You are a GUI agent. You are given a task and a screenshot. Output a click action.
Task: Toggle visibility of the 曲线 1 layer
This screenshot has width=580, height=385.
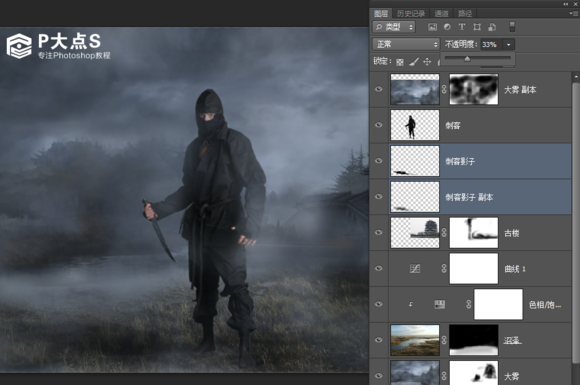(378, 269)
